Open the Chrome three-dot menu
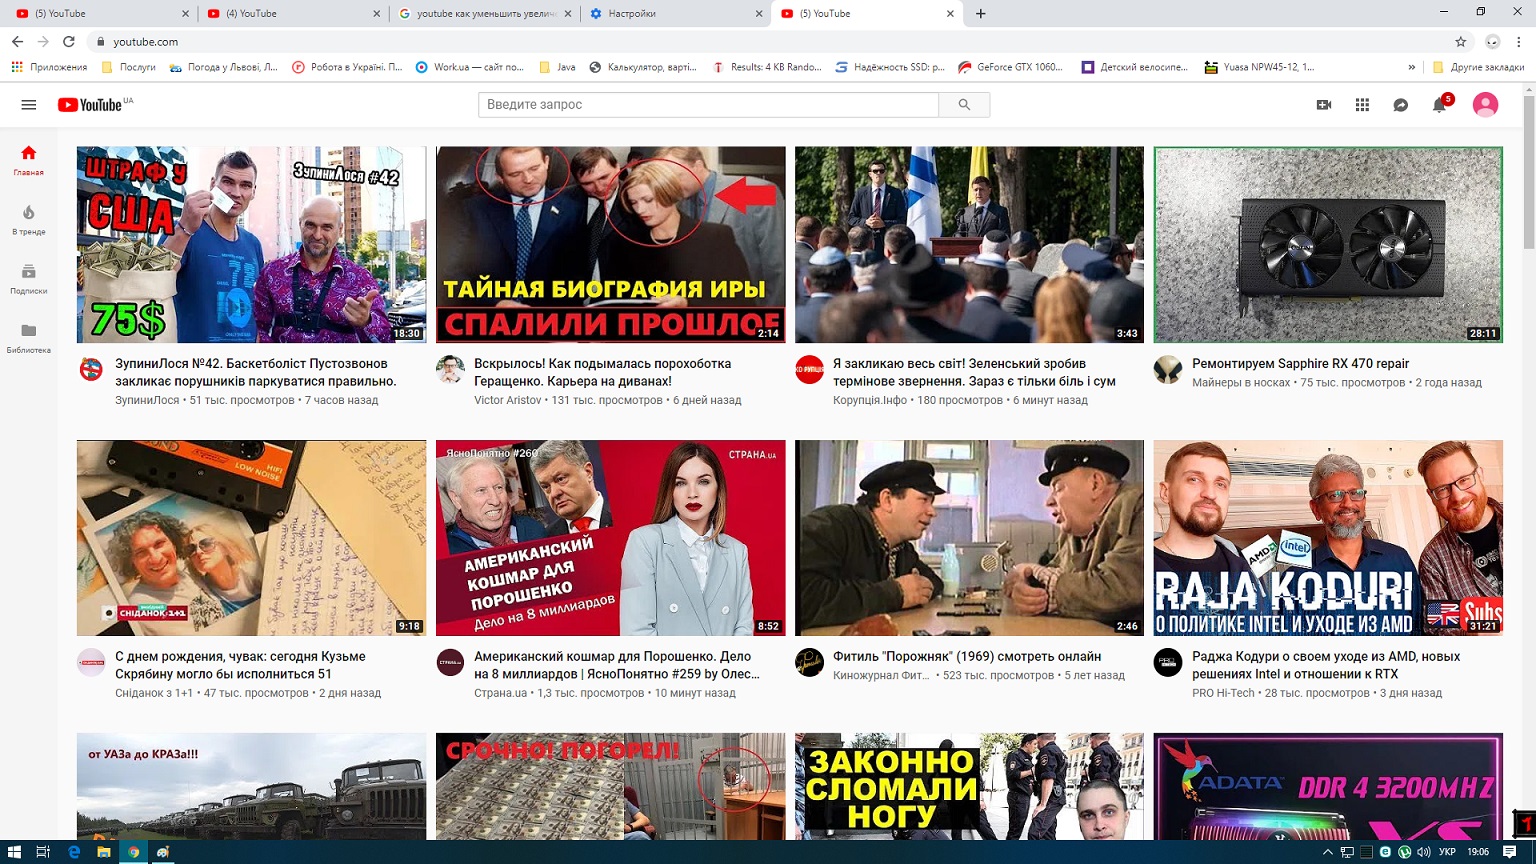 click(1519, 42)
